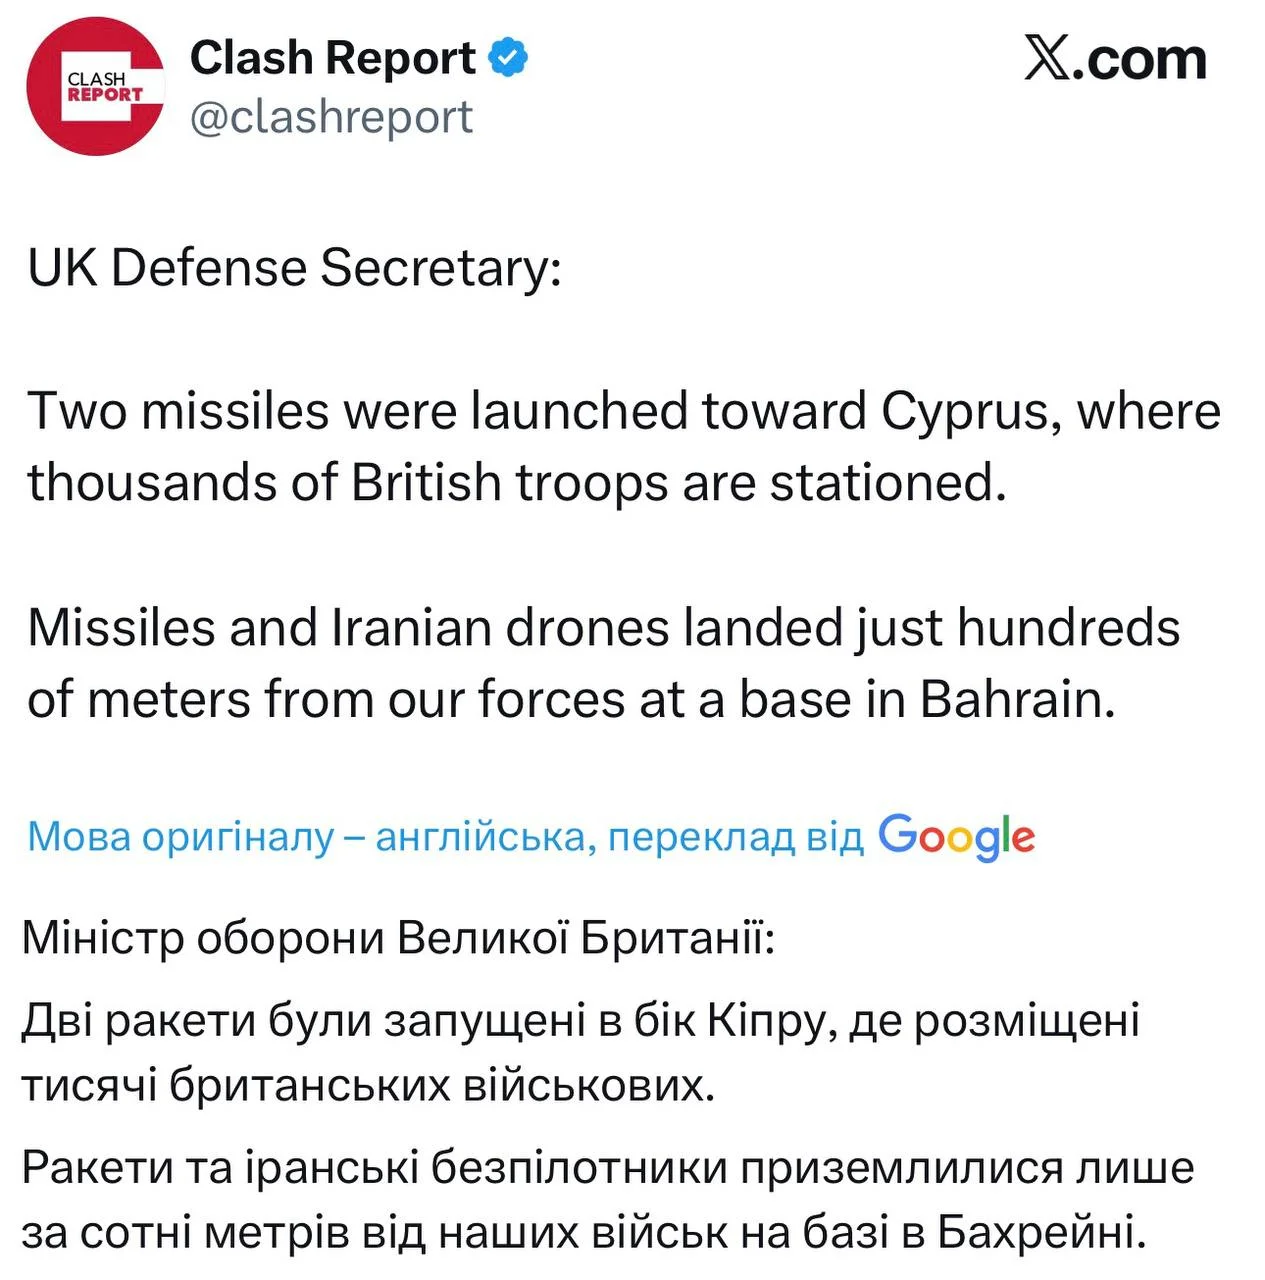Click the sentence about British troops stationed
1265x1280 pixels.
click(624, 448)
